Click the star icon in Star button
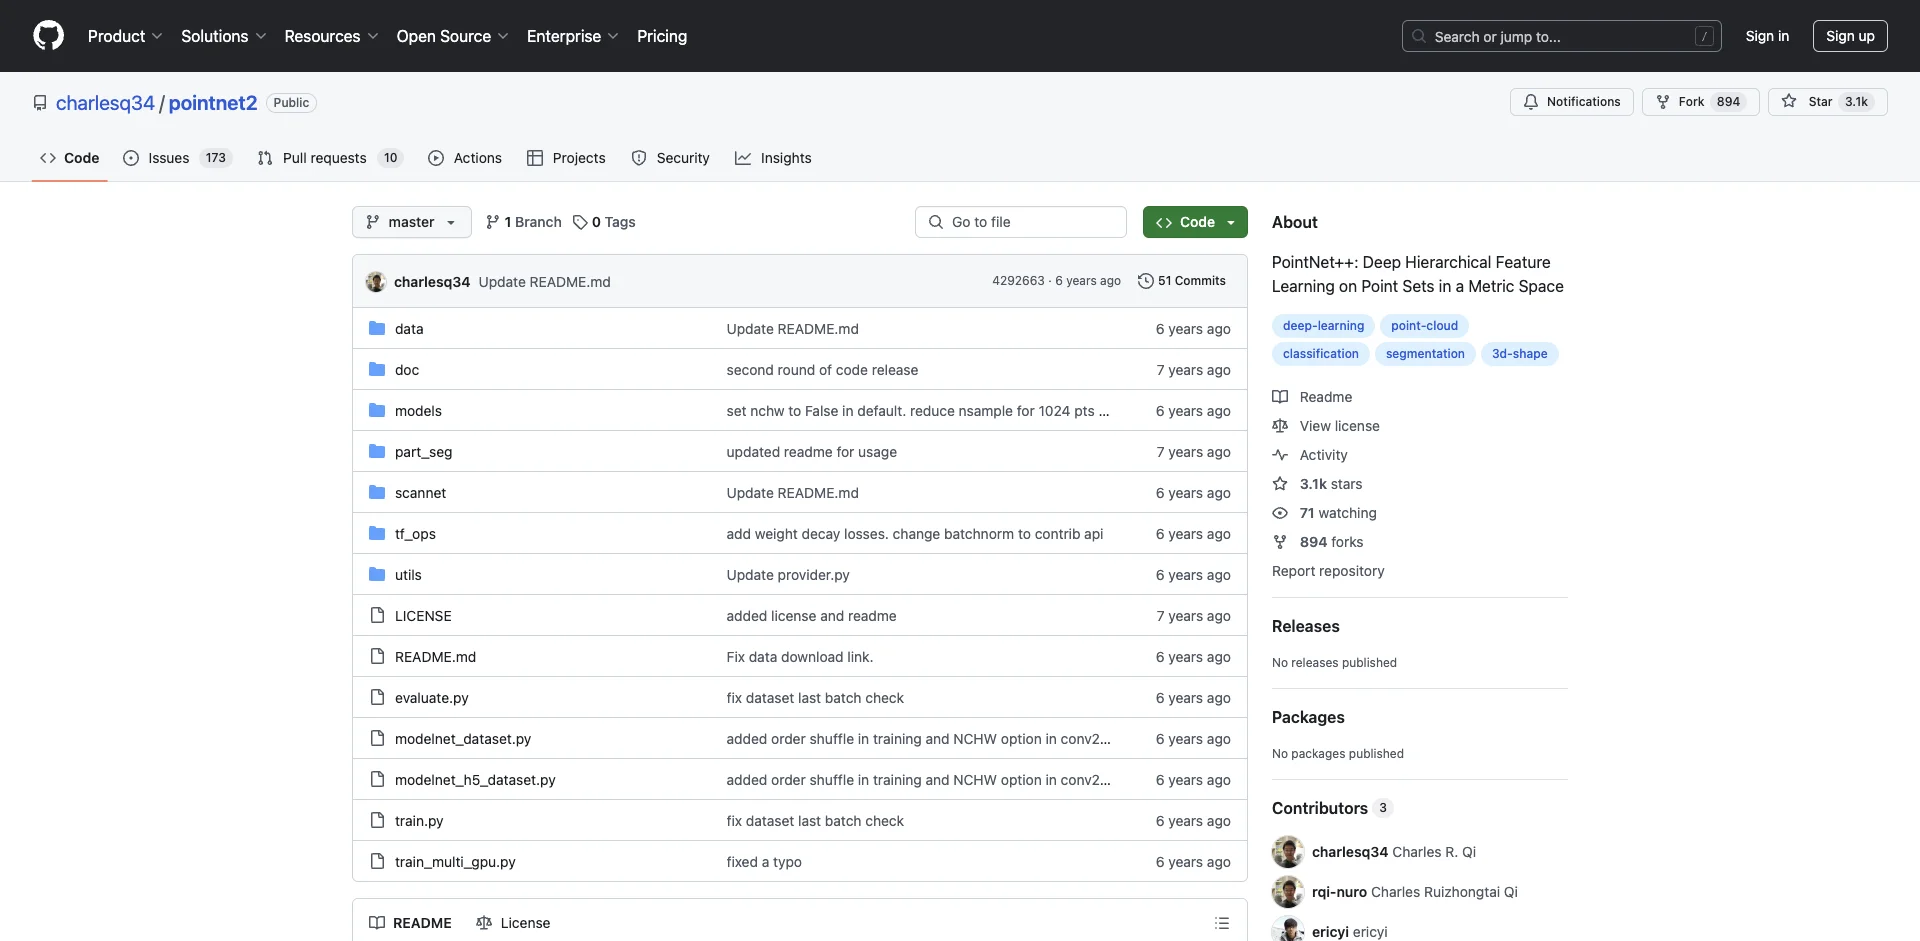Viewport: 1920px width, 941px height. coord(1789,101)
